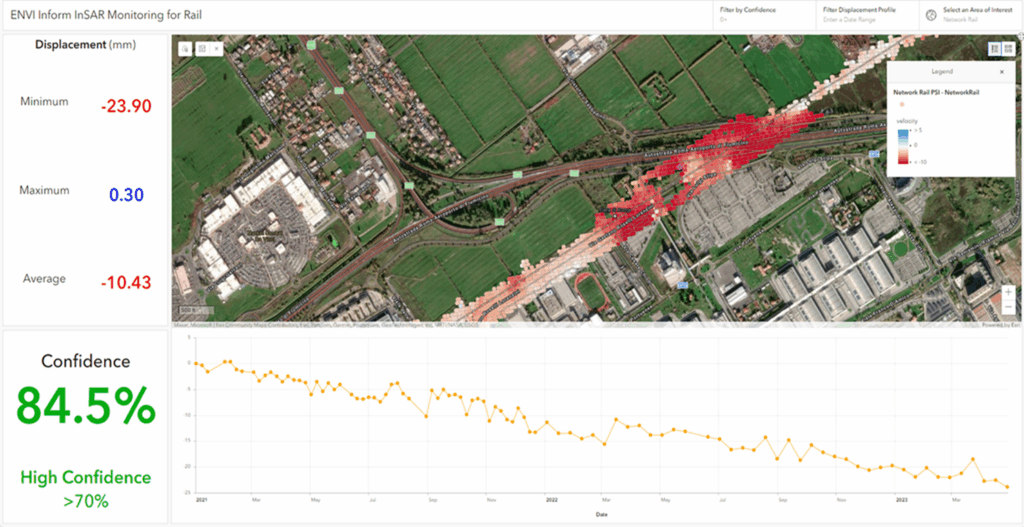Click the last data point on chart
The width and height of the screenshot is (1024, 527).
[x=1007, y=487]
